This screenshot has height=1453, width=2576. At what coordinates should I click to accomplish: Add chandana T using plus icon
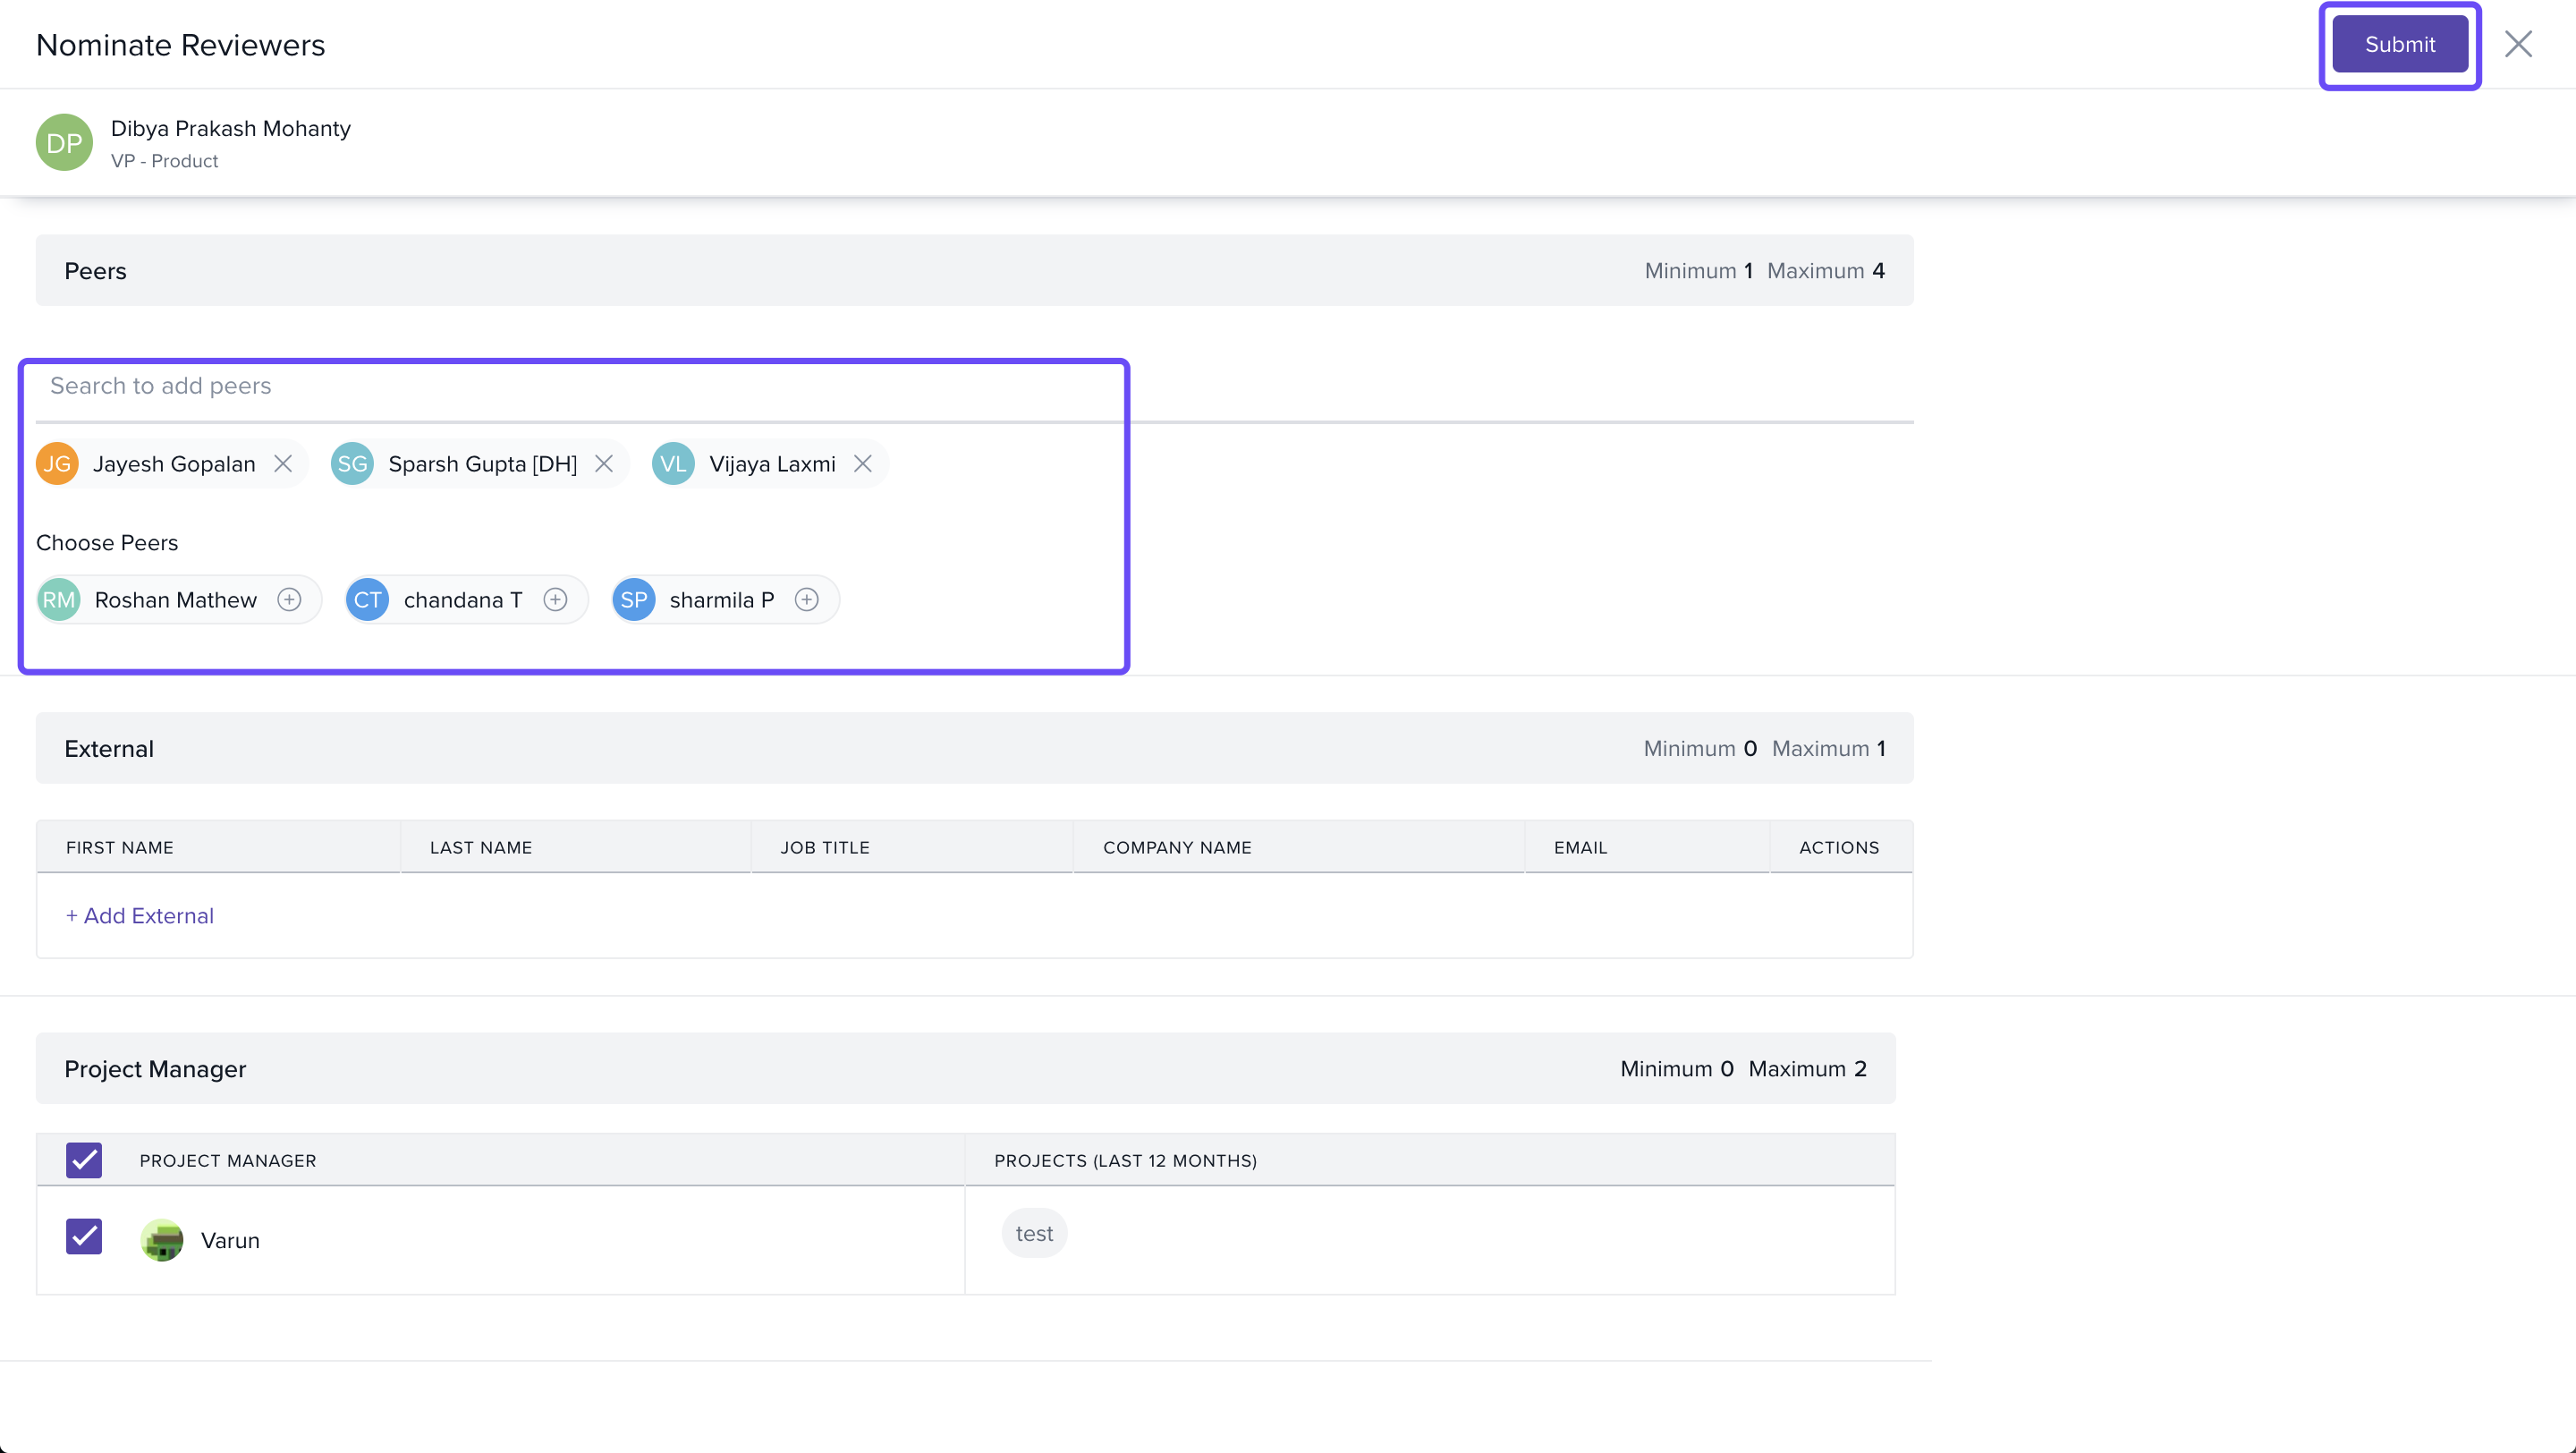555,600
